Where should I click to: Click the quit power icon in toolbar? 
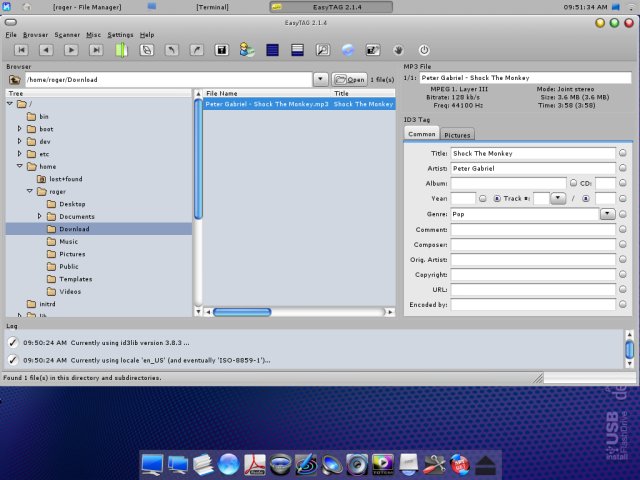[423, 49]
